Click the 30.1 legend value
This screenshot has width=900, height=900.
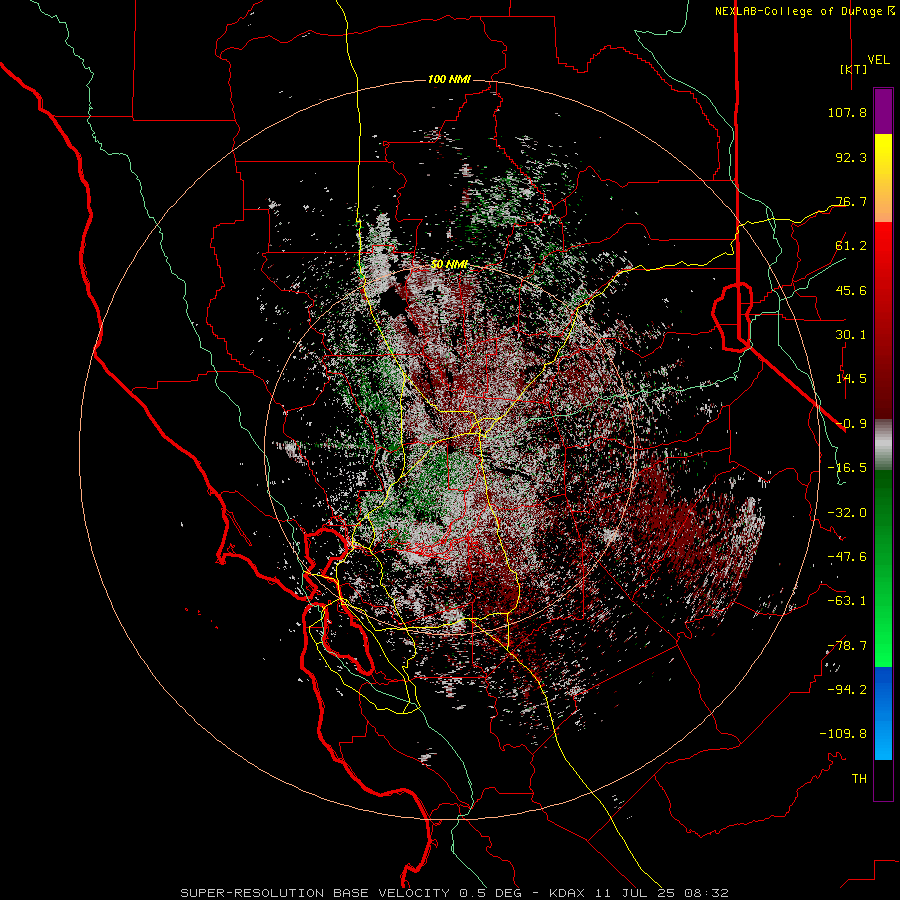point(851,335)
